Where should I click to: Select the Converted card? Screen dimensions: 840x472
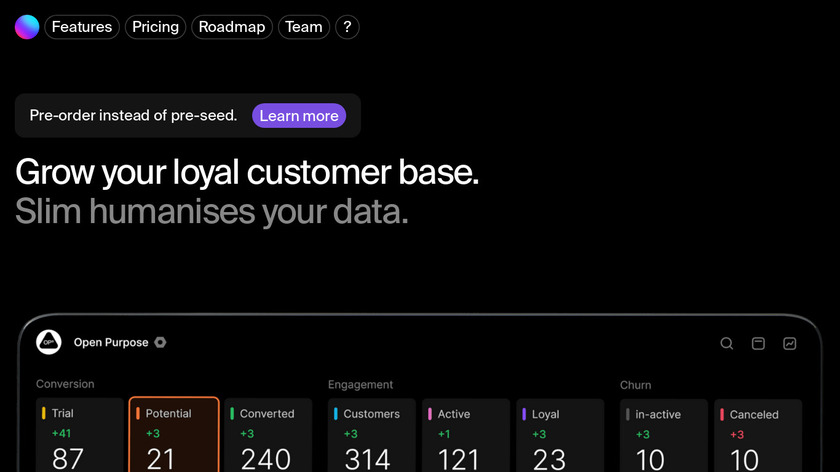[268, 435]
